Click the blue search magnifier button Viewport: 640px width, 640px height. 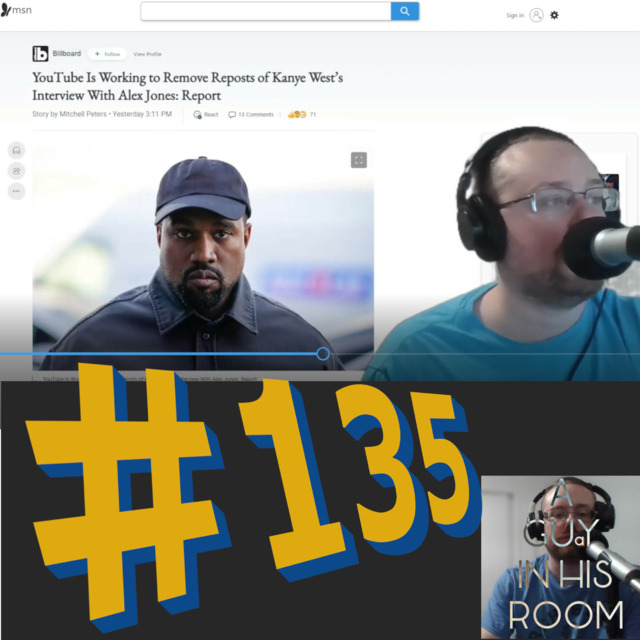pyautogui.click(x=405, y=12)
